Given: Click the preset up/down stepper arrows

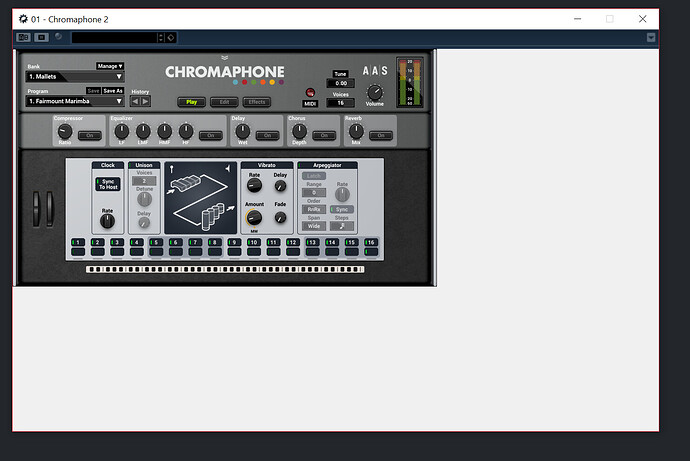Looking at the screenshot, I should click(x=161, y=37).
